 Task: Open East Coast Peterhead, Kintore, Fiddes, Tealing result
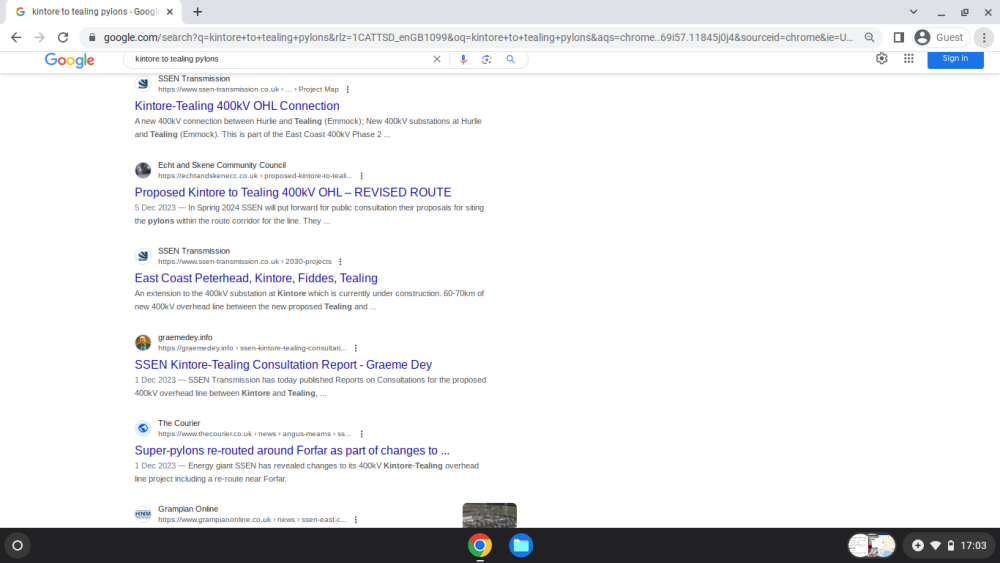point(256,278)
